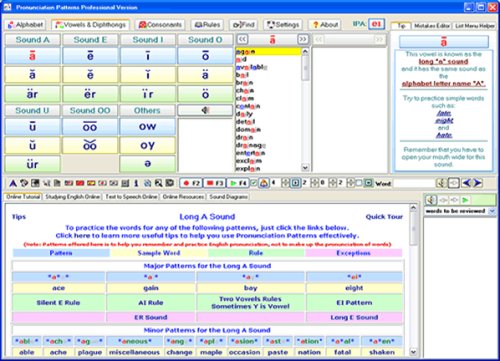Select the US flag language icon
Screen dimensions: 500x361
69,183
